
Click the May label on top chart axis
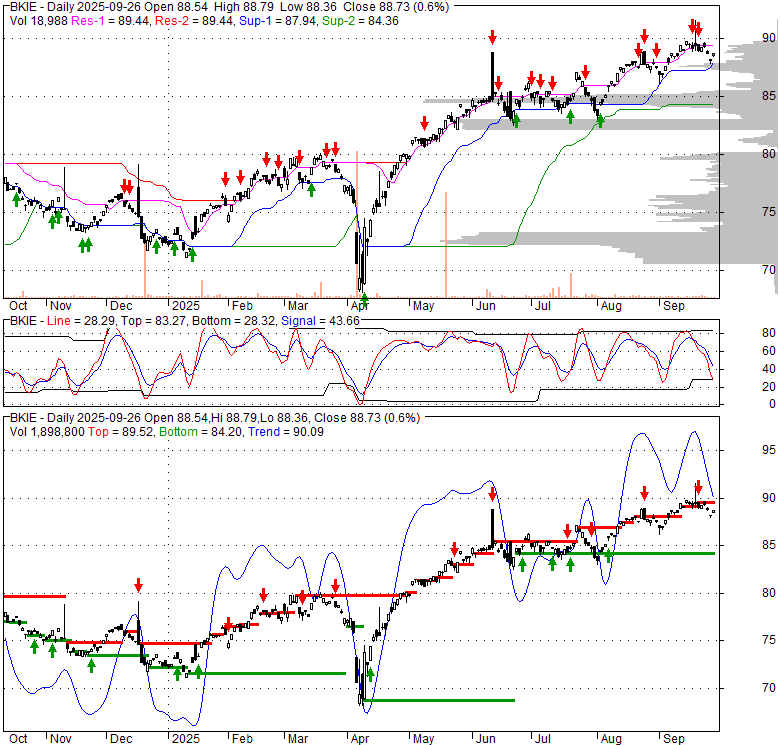423,306
